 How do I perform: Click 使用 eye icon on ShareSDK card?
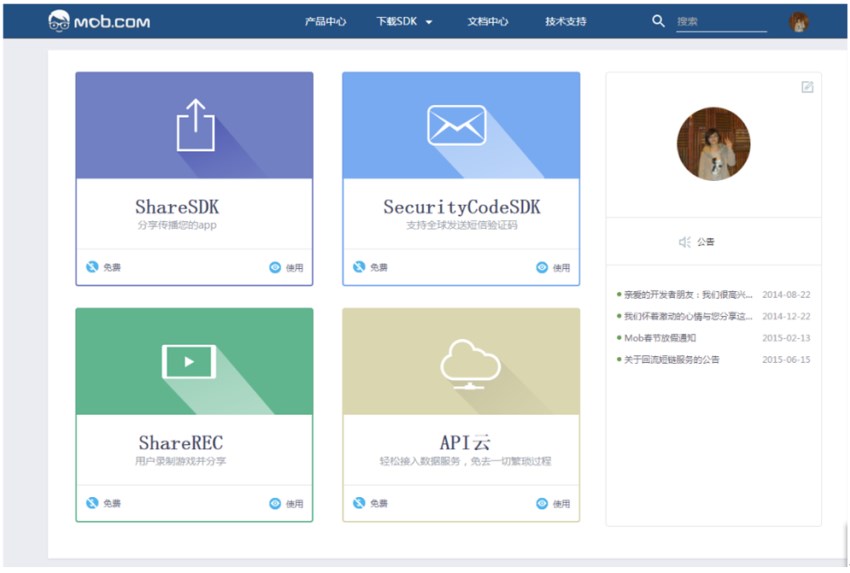coord(275,267)
